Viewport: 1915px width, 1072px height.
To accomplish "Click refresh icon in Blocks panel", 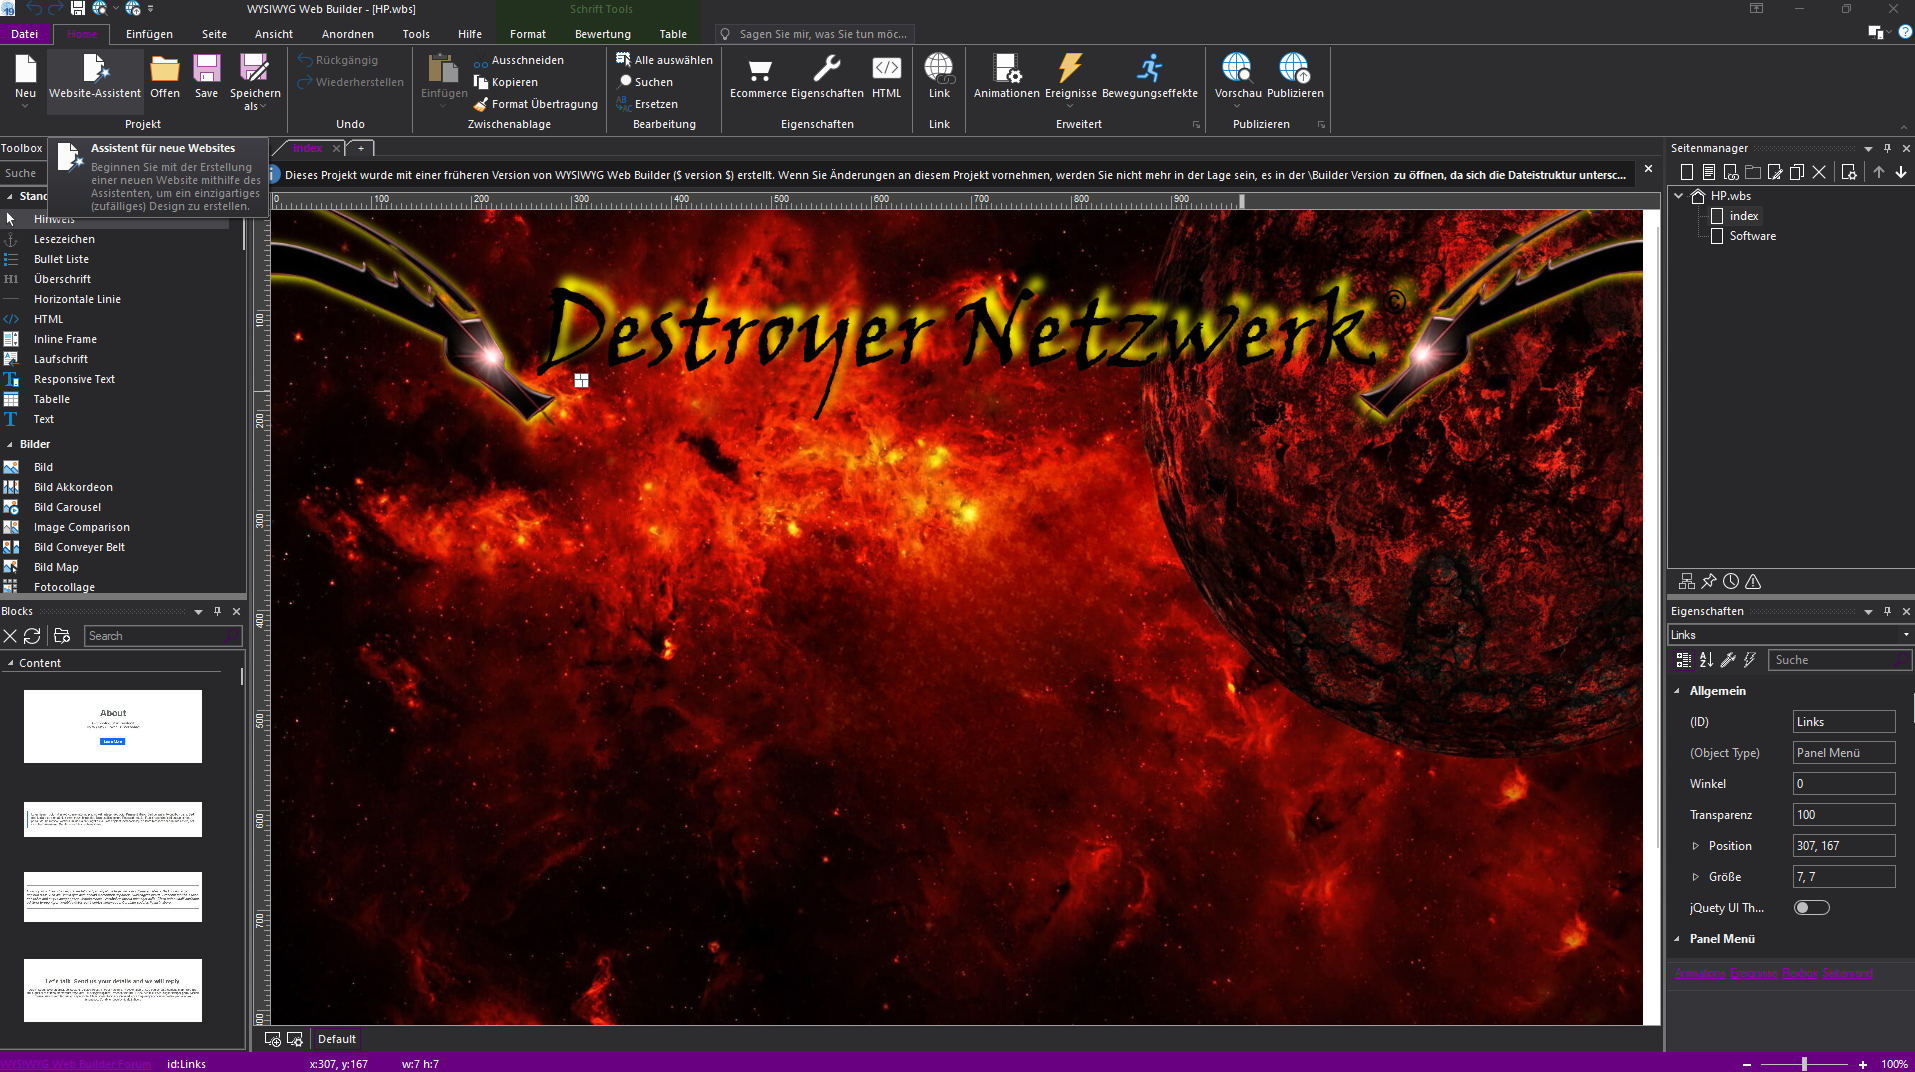I will (32, 636).
